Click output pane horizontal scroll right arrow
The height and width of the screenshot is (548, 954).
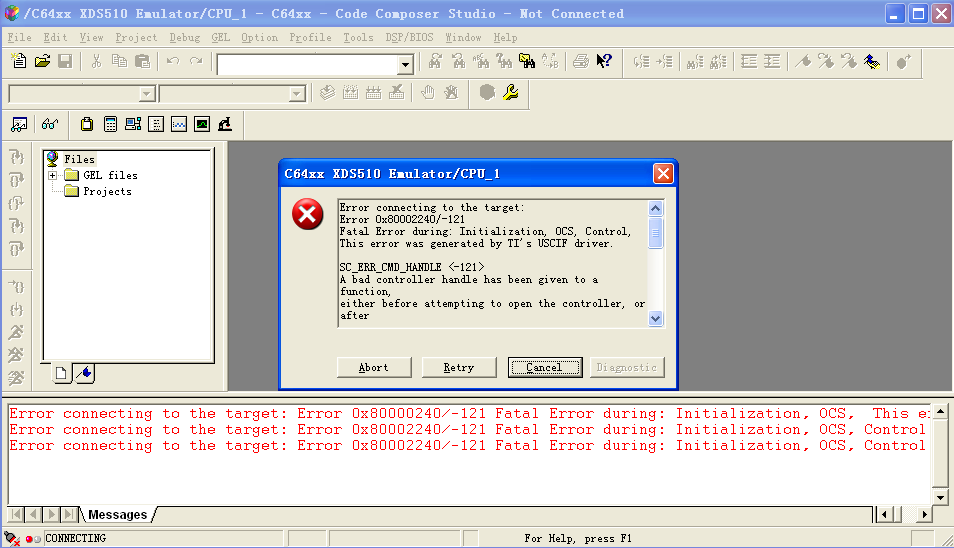(925, 515)
